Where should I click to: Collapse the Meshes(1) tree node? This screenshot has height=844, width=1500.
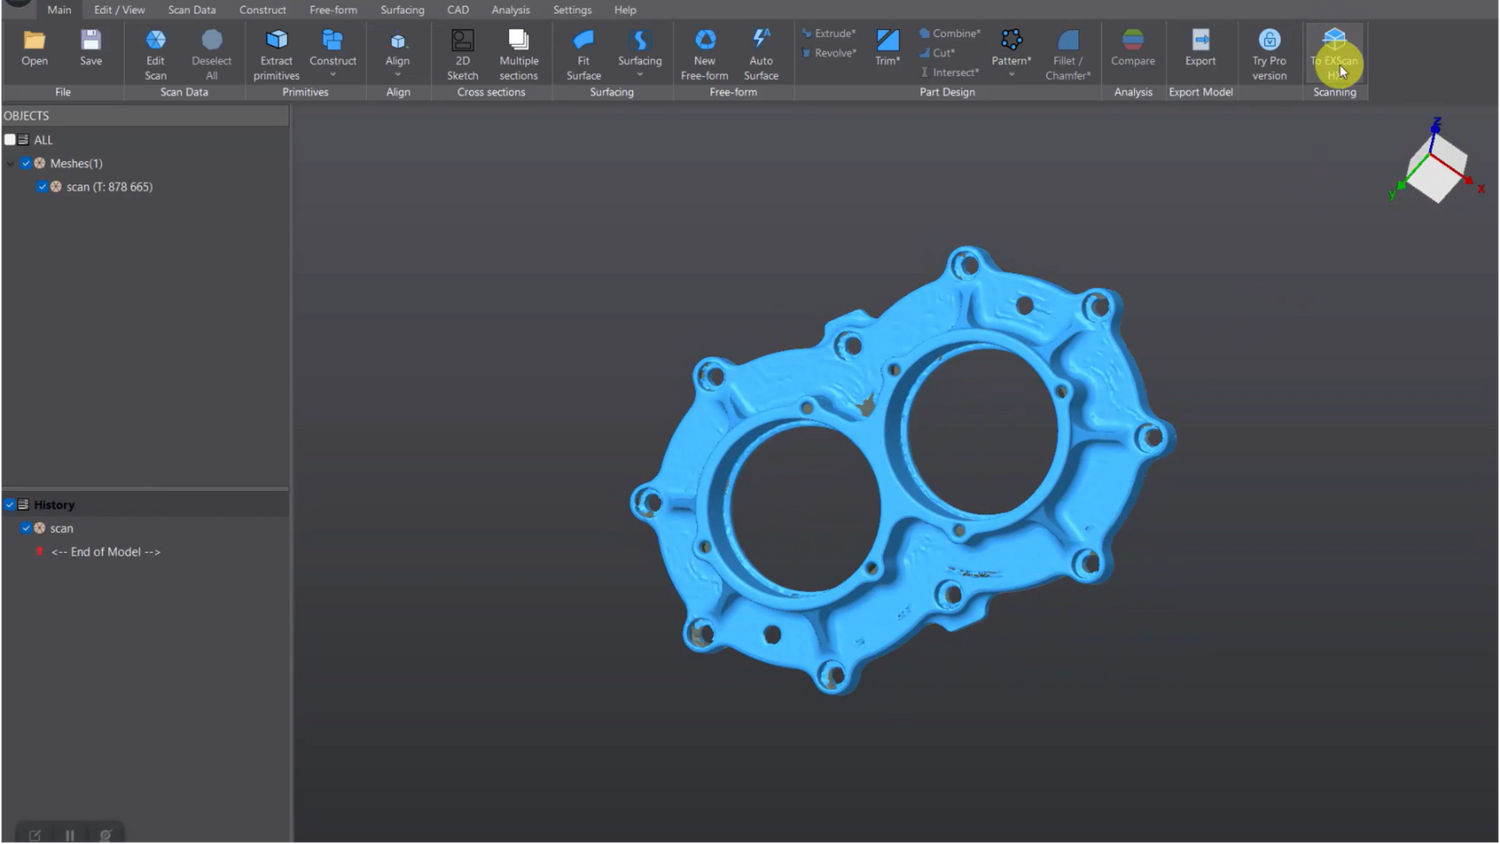10,163
